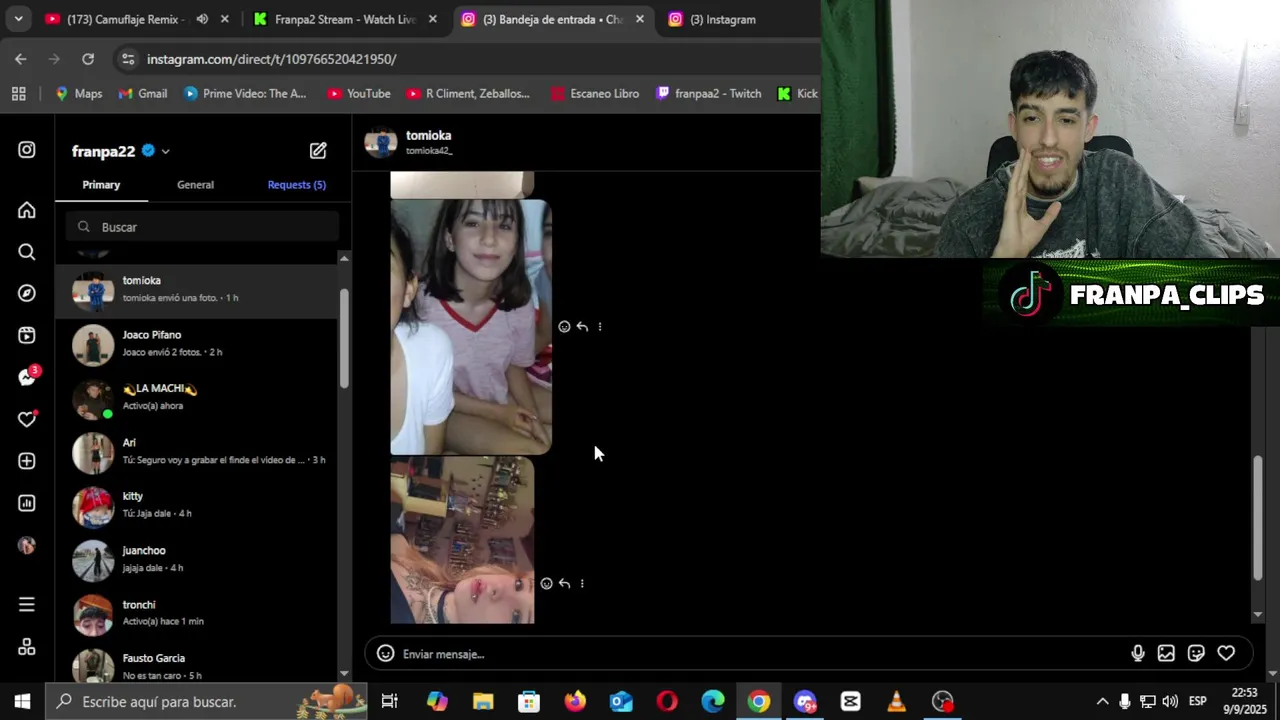Start a new message with pencil icon
The image size is (1280, 720).
pyautogui.click(x=318, y=151)
